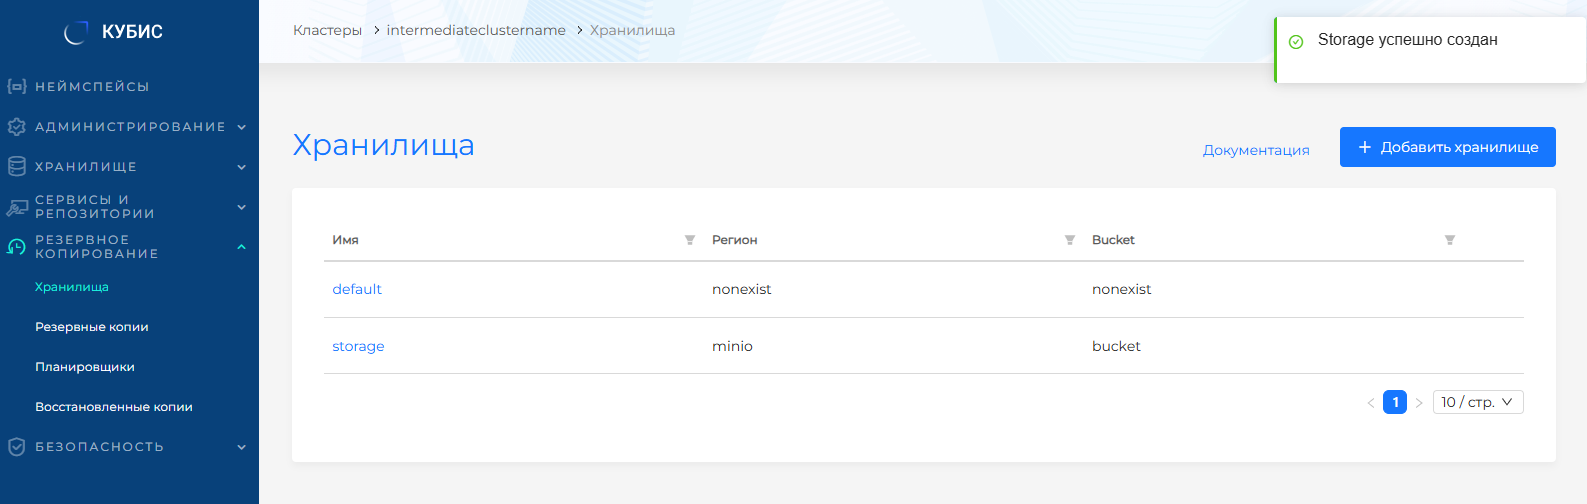Click the Резервное копирование clock icon
1587x504 pixels.
16,247
